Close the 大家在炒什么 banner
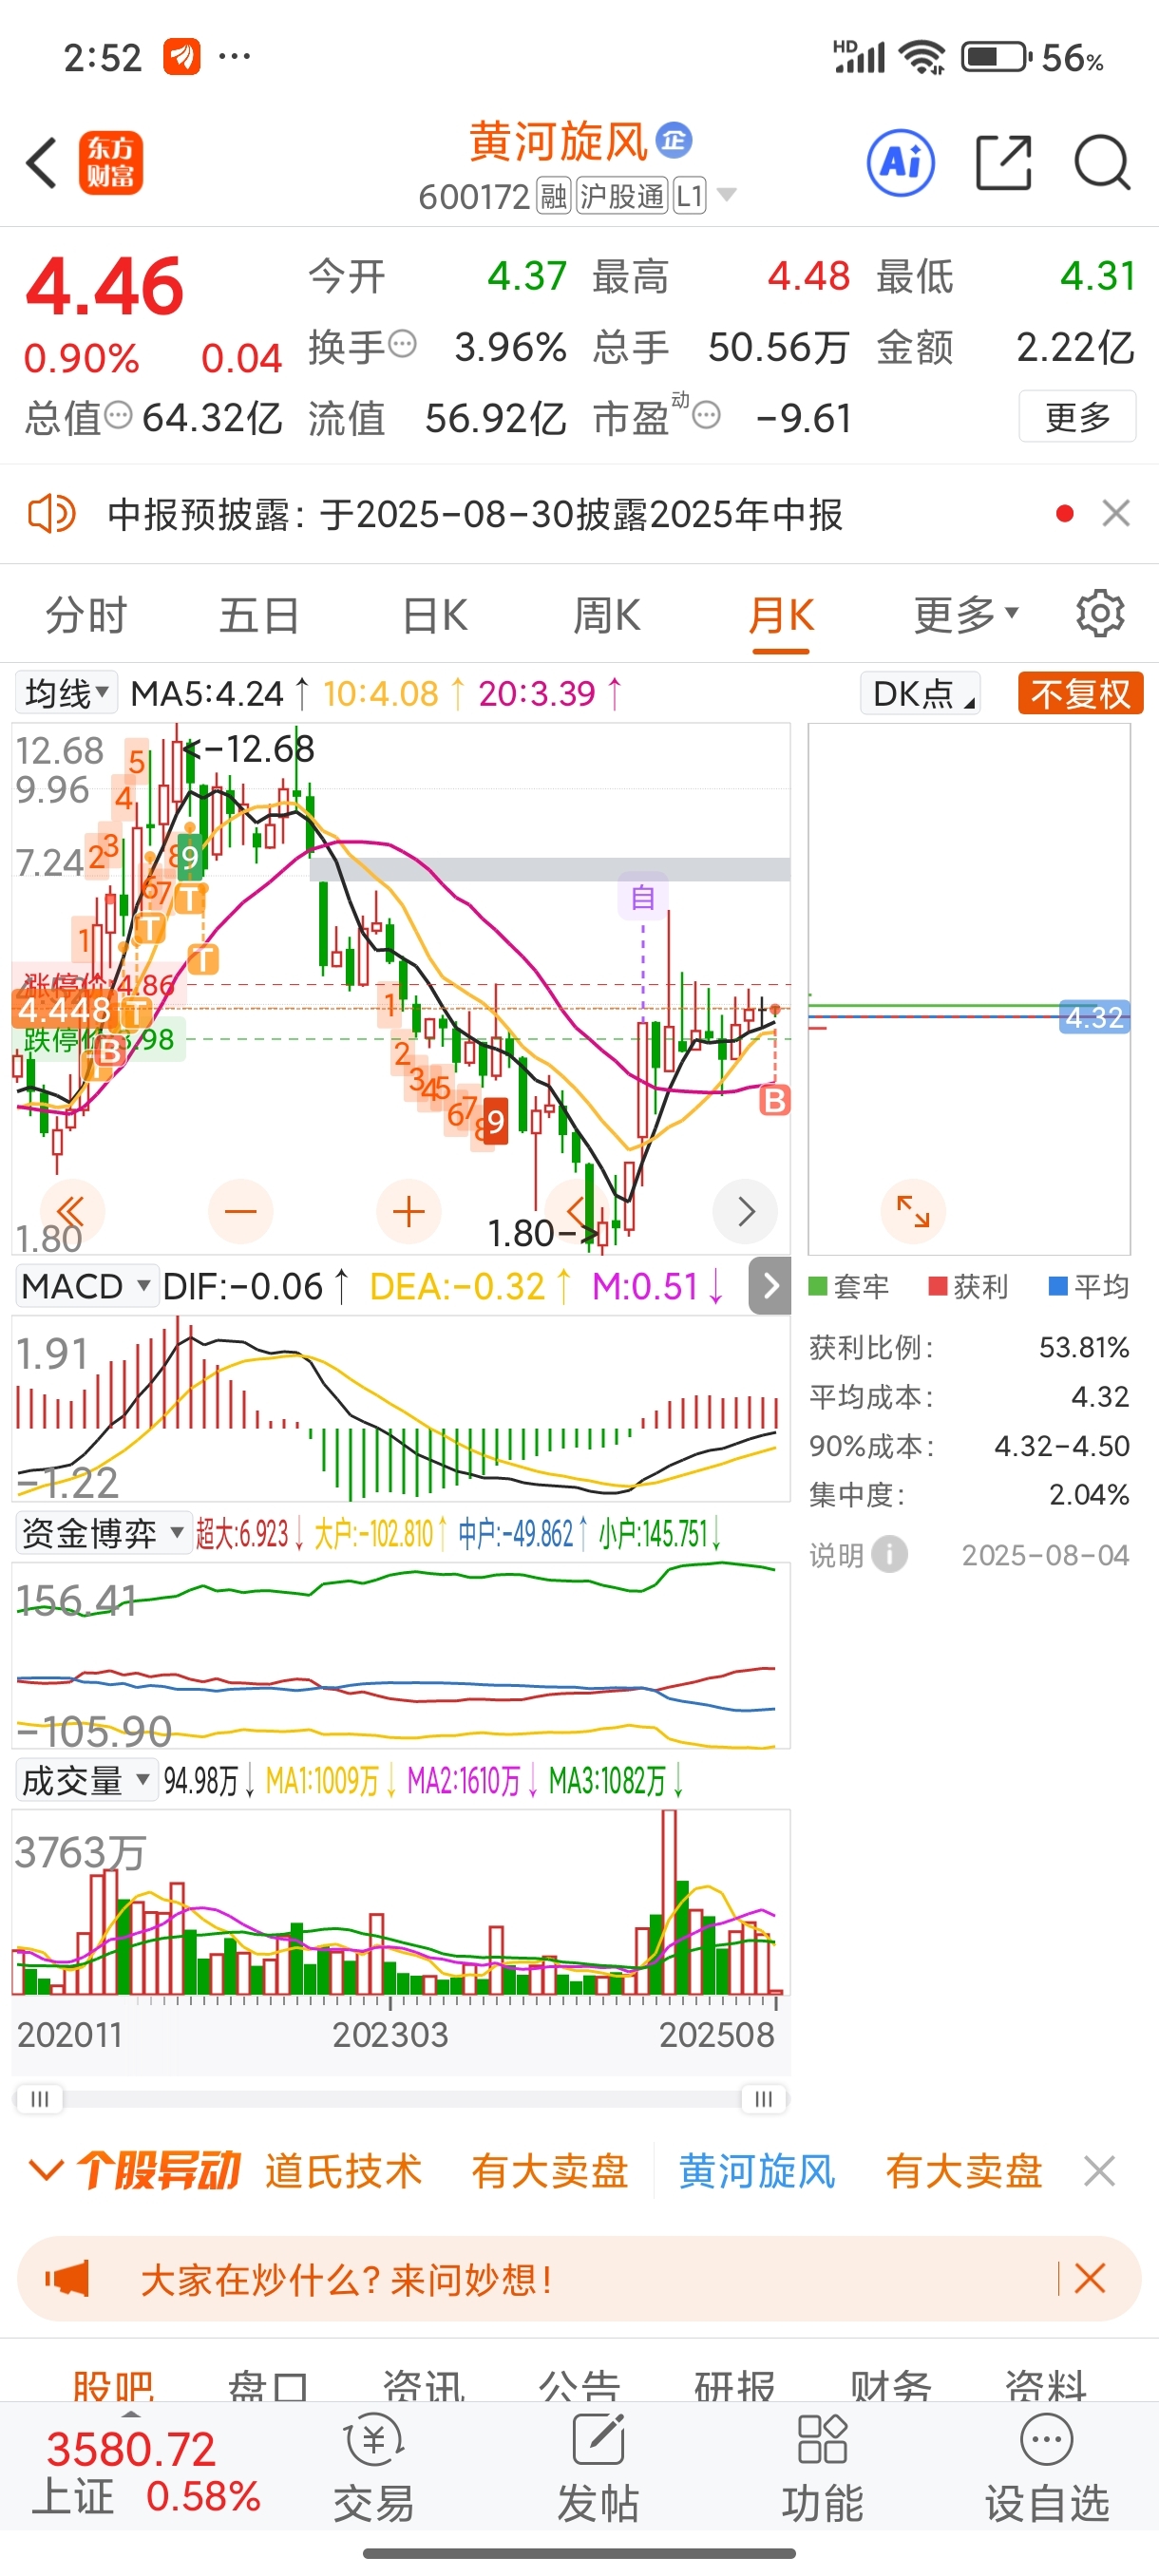1159x2576 pixels. (x=1089, y=2279)
